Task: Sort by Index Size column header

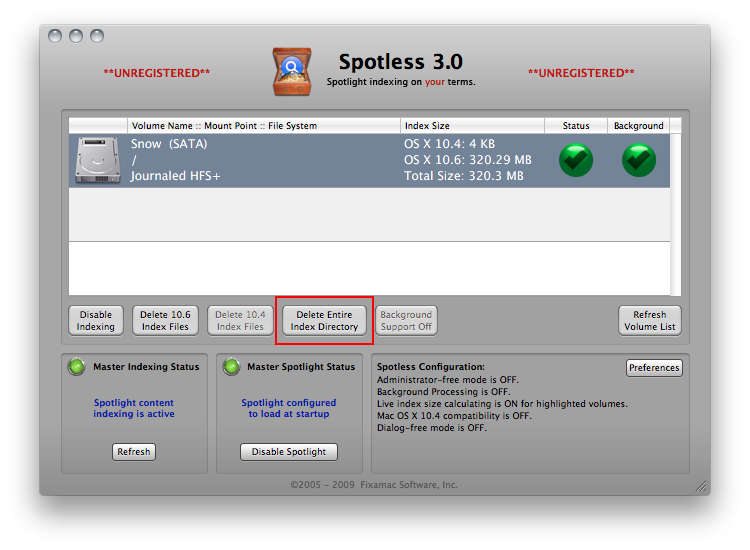Action: [470, 126]
